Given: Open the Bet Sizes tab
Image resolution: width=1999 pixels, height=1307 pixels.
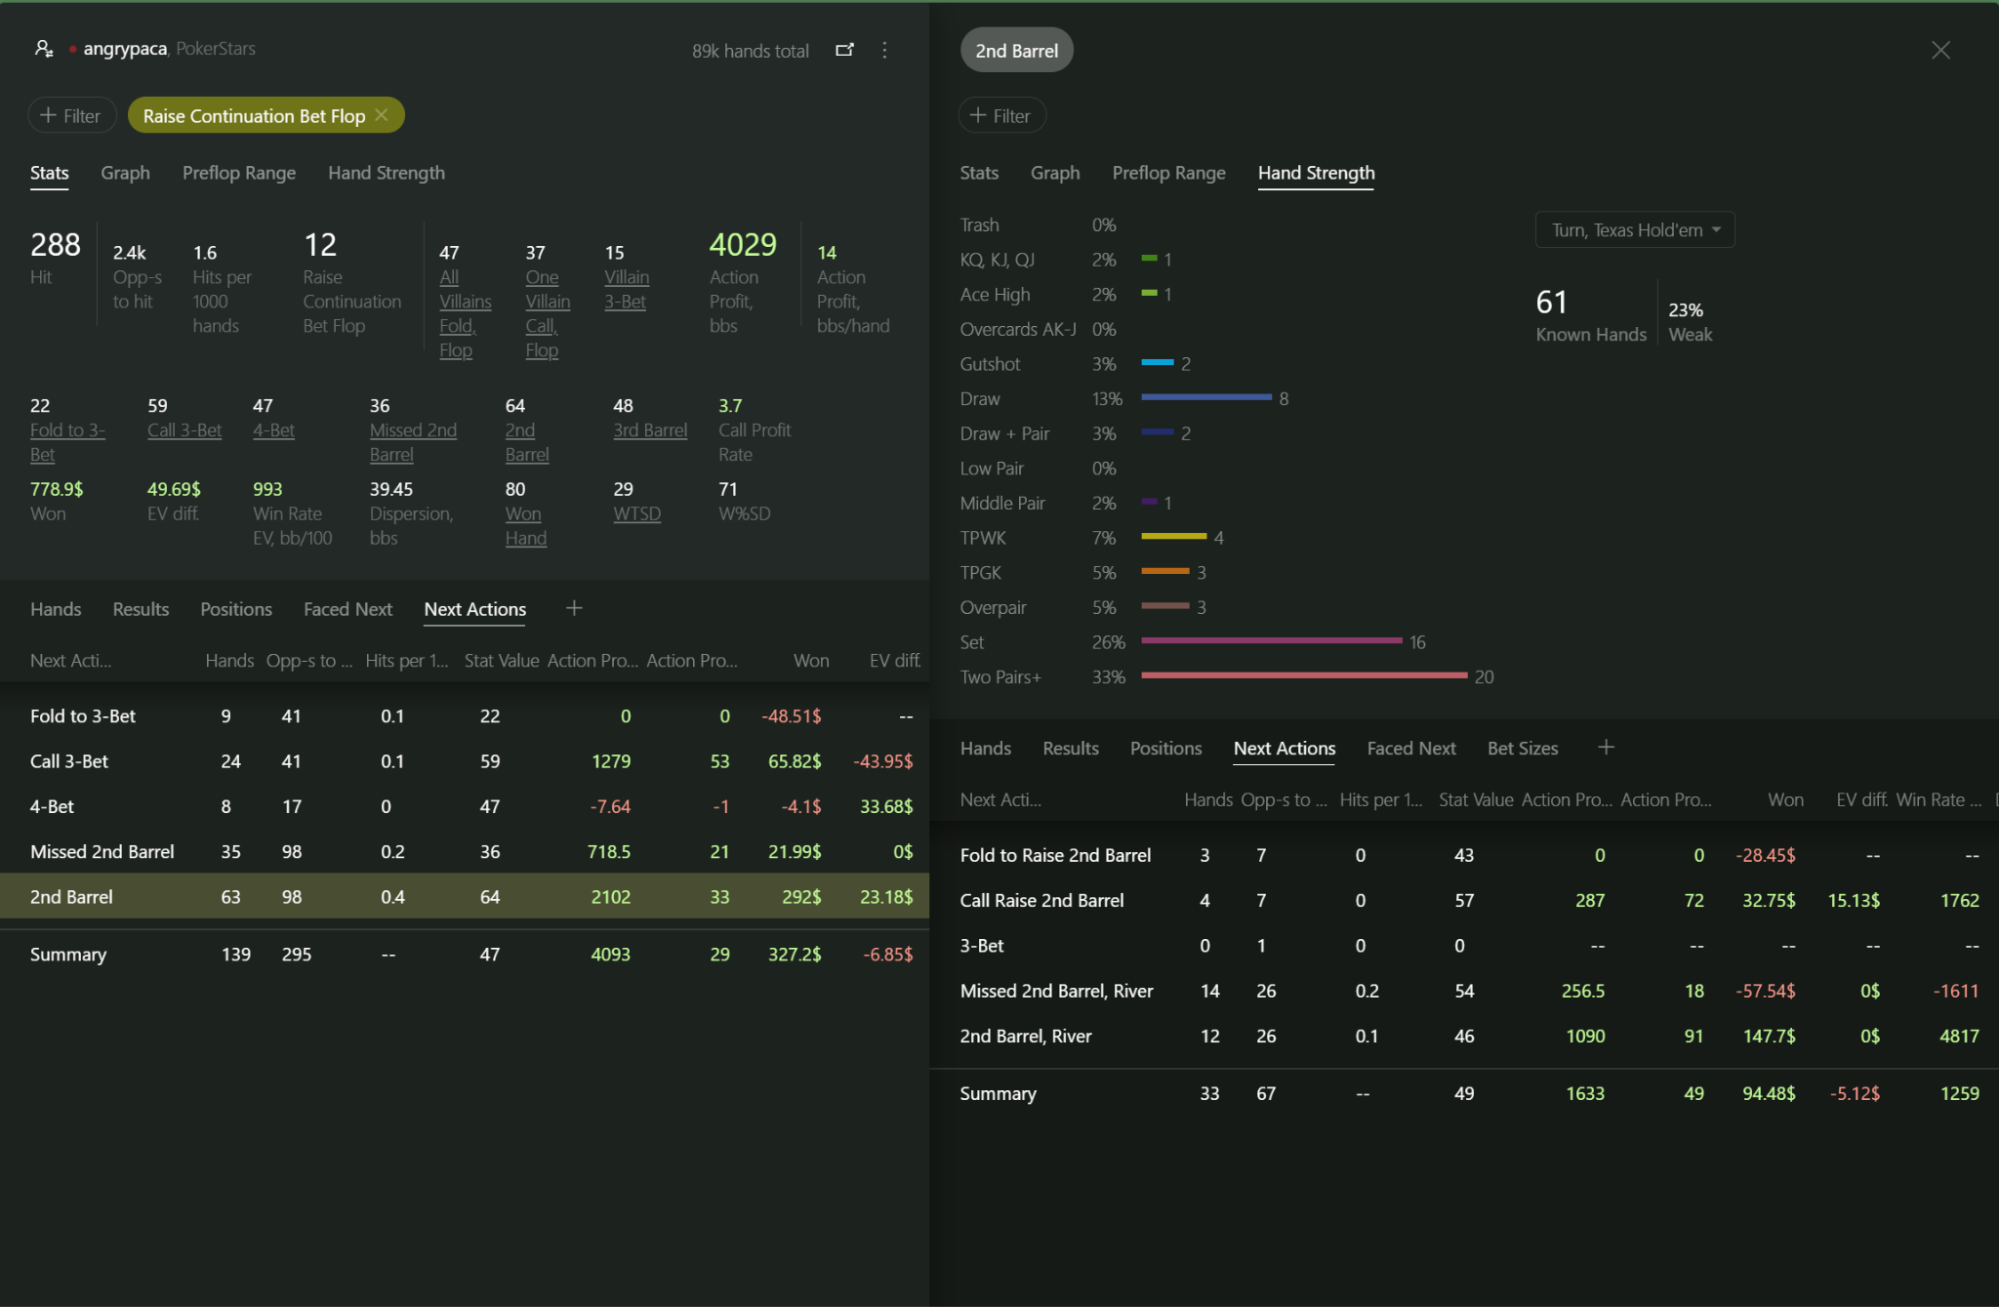Looking at the screenshot, I should pos(1522,748).
